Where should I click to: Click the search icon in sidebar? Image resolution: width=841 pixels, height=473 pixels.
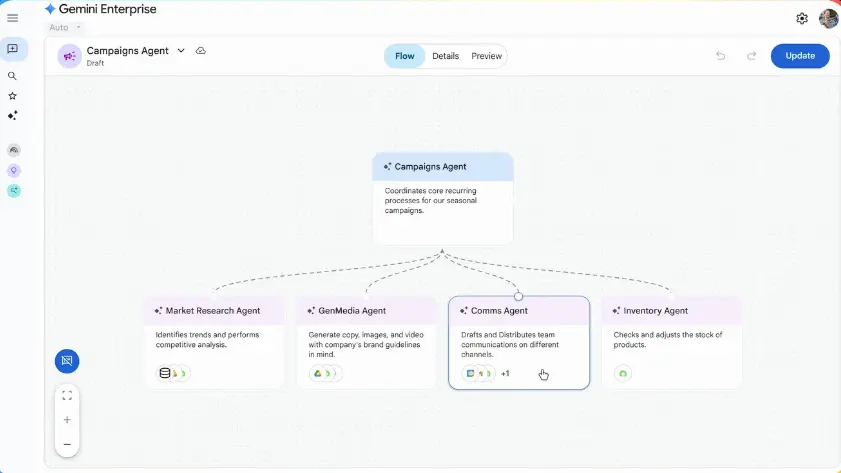pyautogui.click(x=12, y=76)
